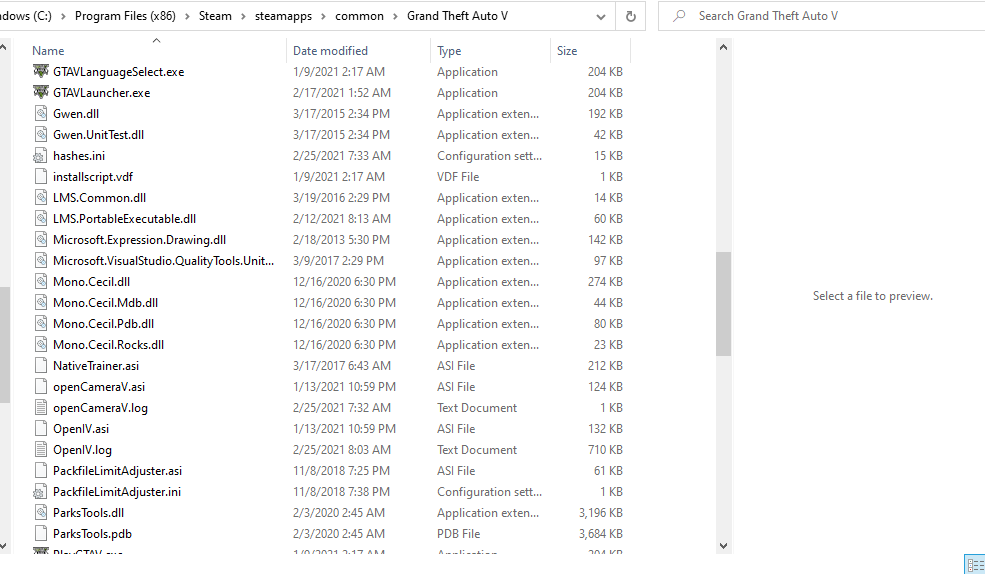Image resolution: width=985 pixels, height=574 pixels.
Task: Click the 710 KB size cell
Action: click(x=605, y=450)
